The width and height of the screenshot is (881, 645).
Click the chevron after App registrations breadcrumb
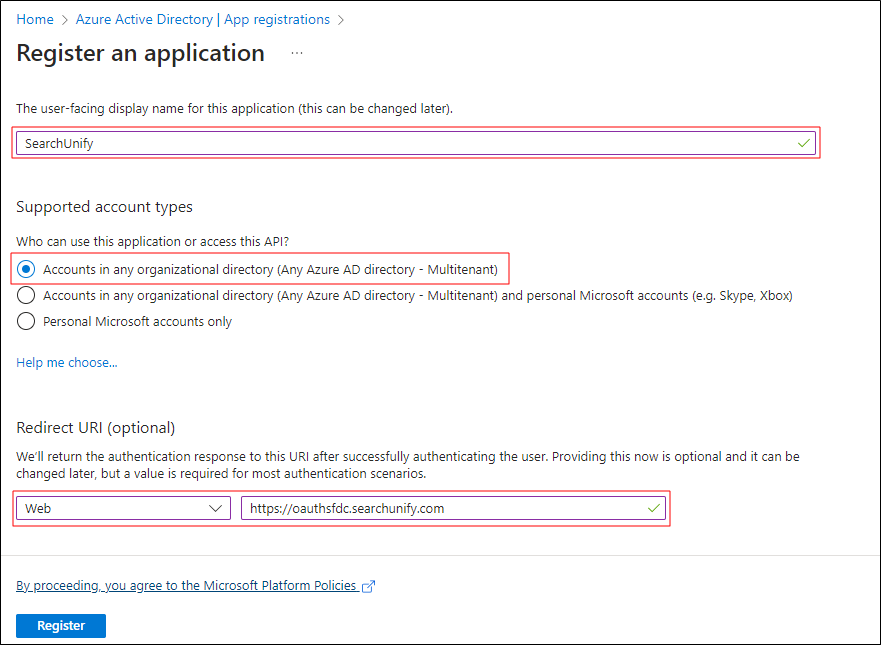(341, 20)
